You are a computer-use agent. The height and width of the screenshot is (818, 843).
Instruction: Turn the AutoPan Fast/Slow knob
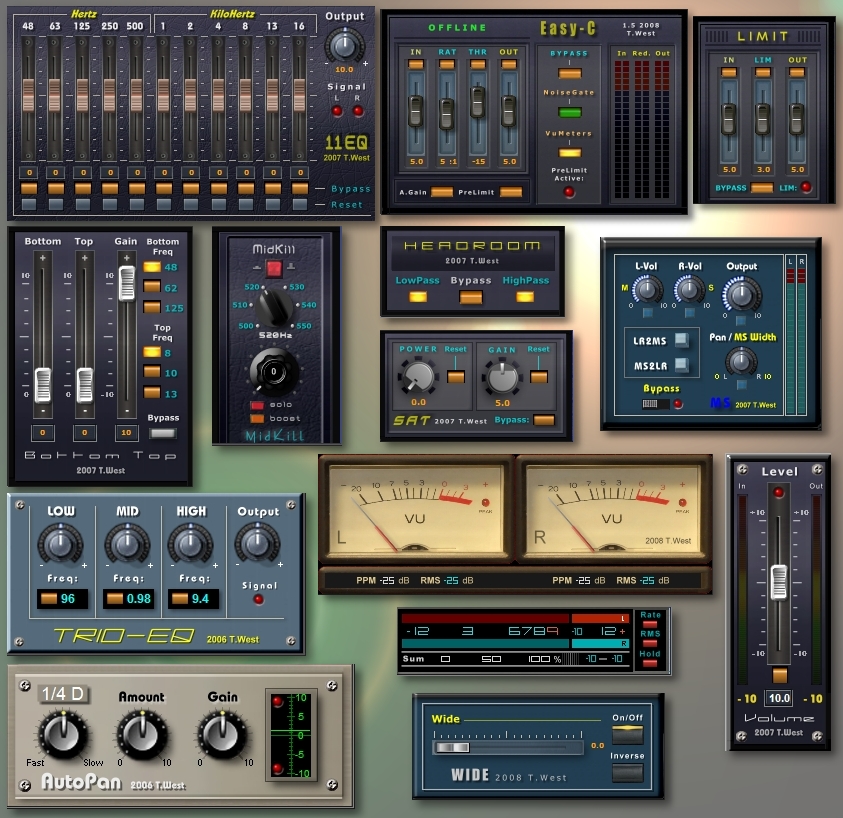(x=63, y=733)
